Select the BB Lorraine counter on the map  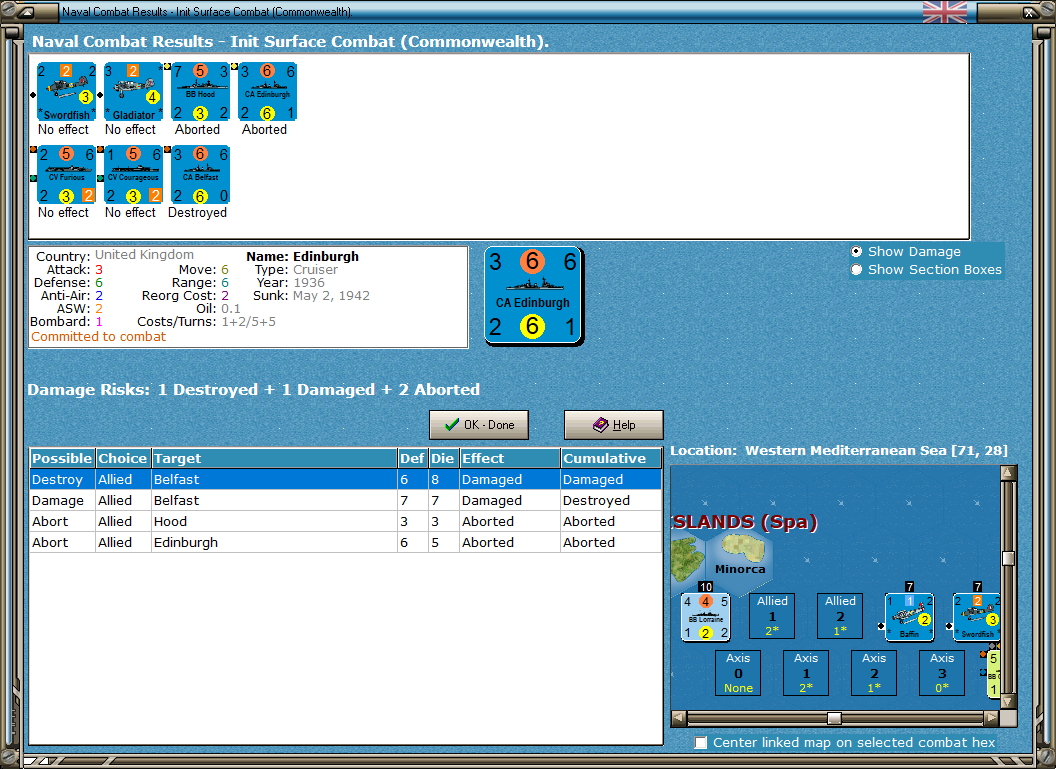click(x=705, y=615)
